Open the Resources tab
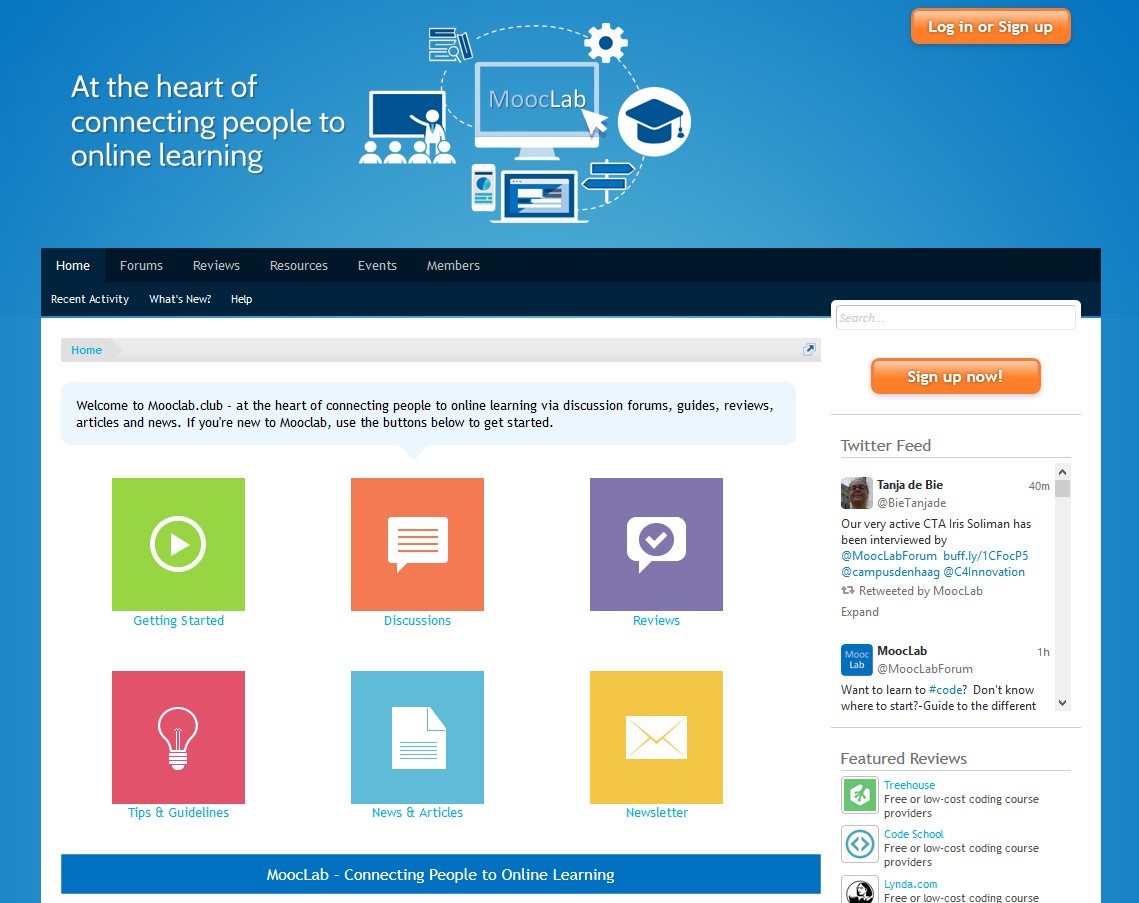Viewport: 1139px width, 903px height. (299, 265)
